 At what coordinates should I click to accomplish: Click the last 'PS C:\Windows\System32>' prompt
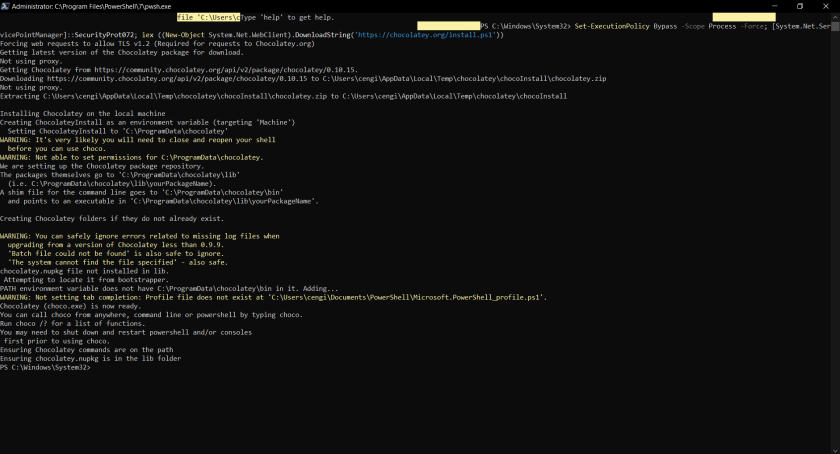(45, 368)
